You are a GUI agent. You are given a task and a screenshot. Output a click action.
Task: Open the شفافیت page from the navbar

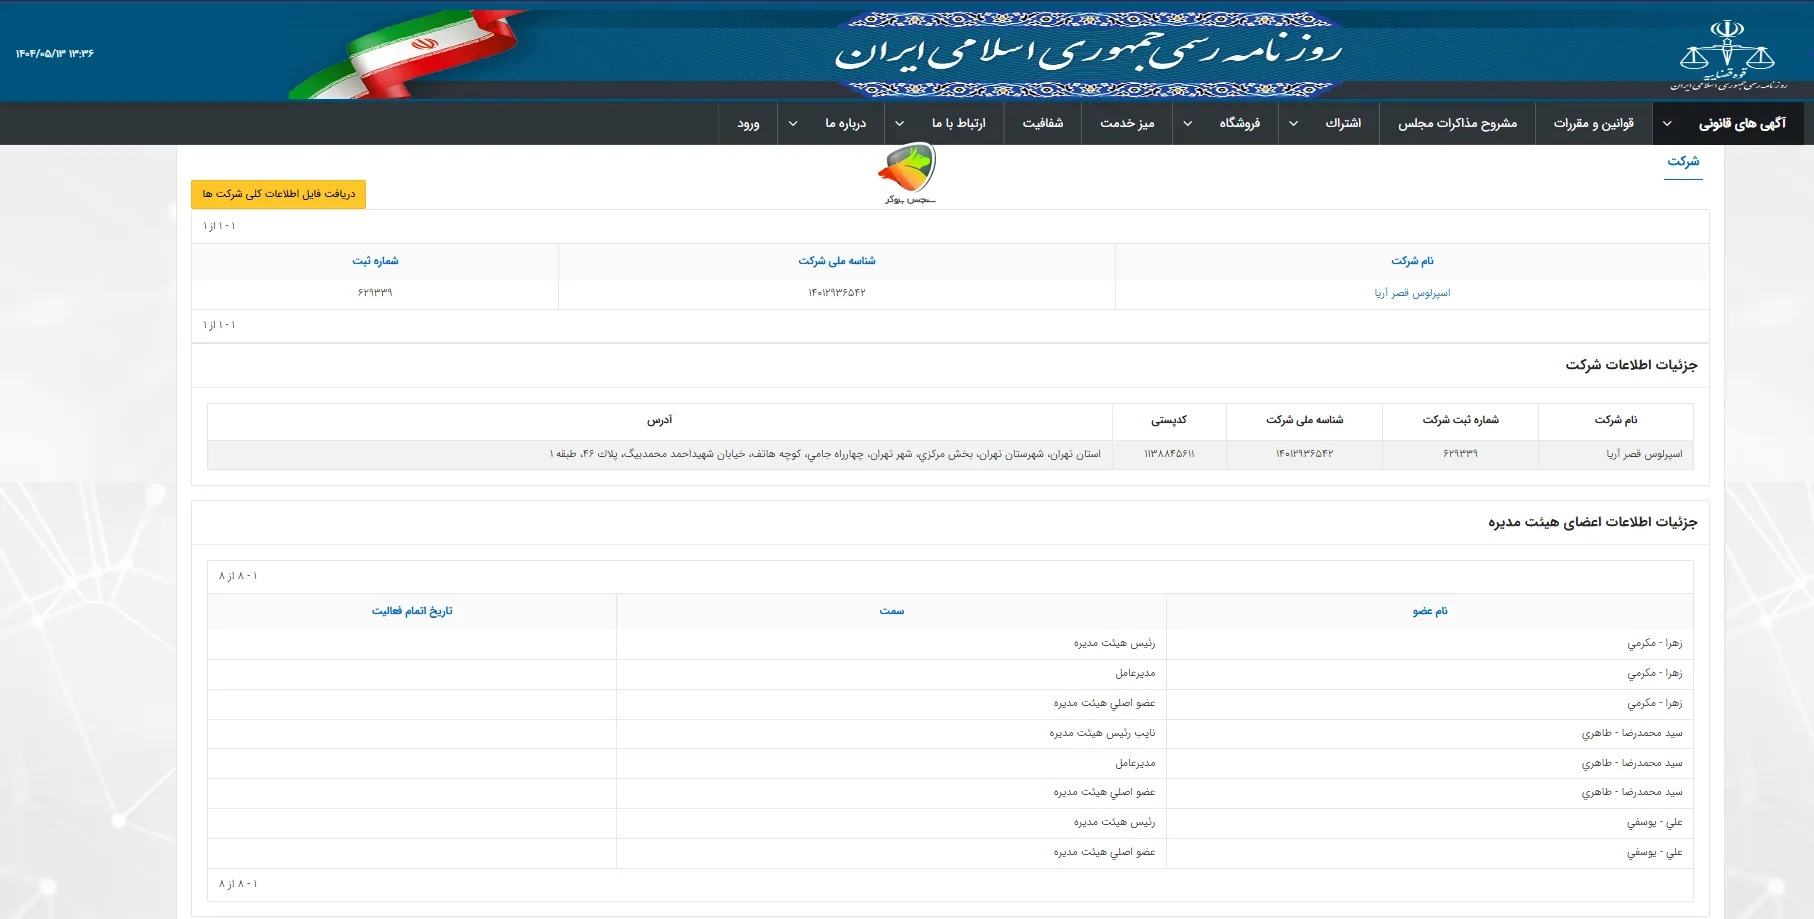pos(1043,123)
